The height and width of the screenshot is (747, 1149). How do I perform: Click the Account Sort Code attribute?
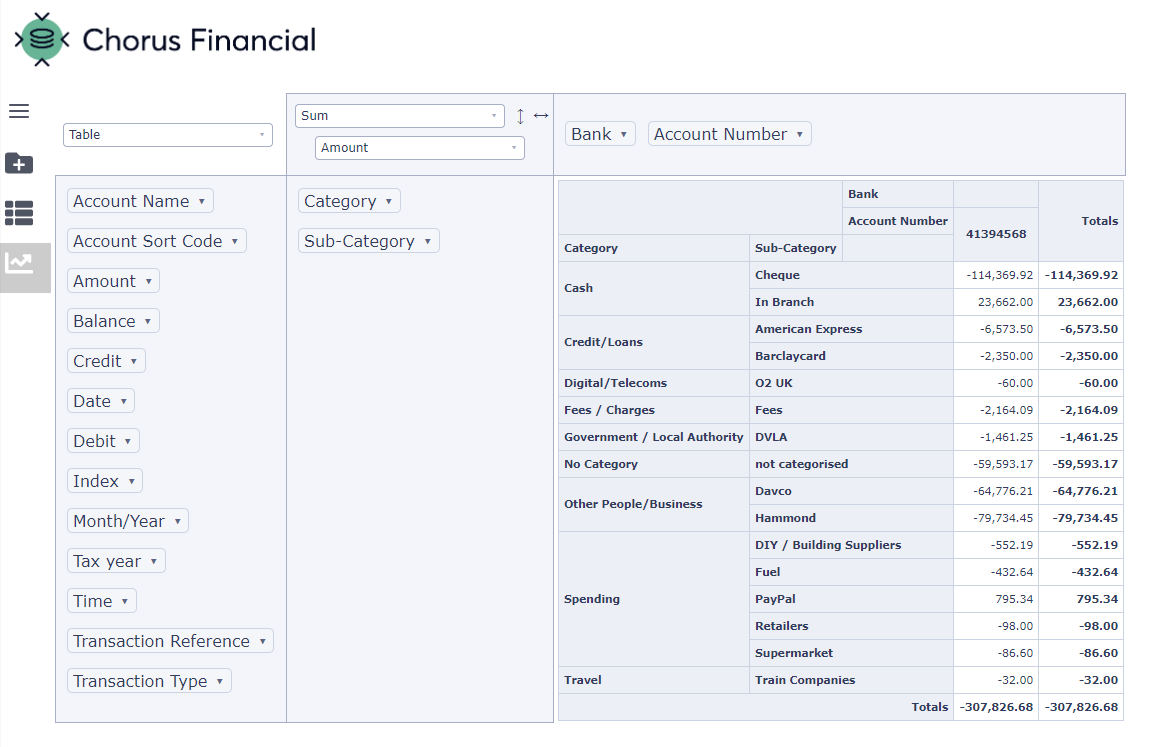point(147,241)
